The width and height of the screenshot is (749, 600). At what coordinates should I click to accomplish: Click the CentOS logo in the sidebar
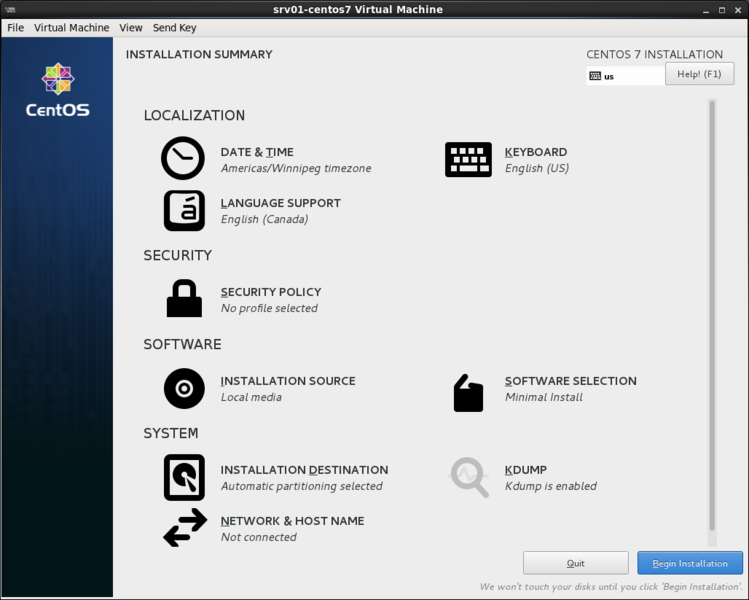click(x=57, y=90)
